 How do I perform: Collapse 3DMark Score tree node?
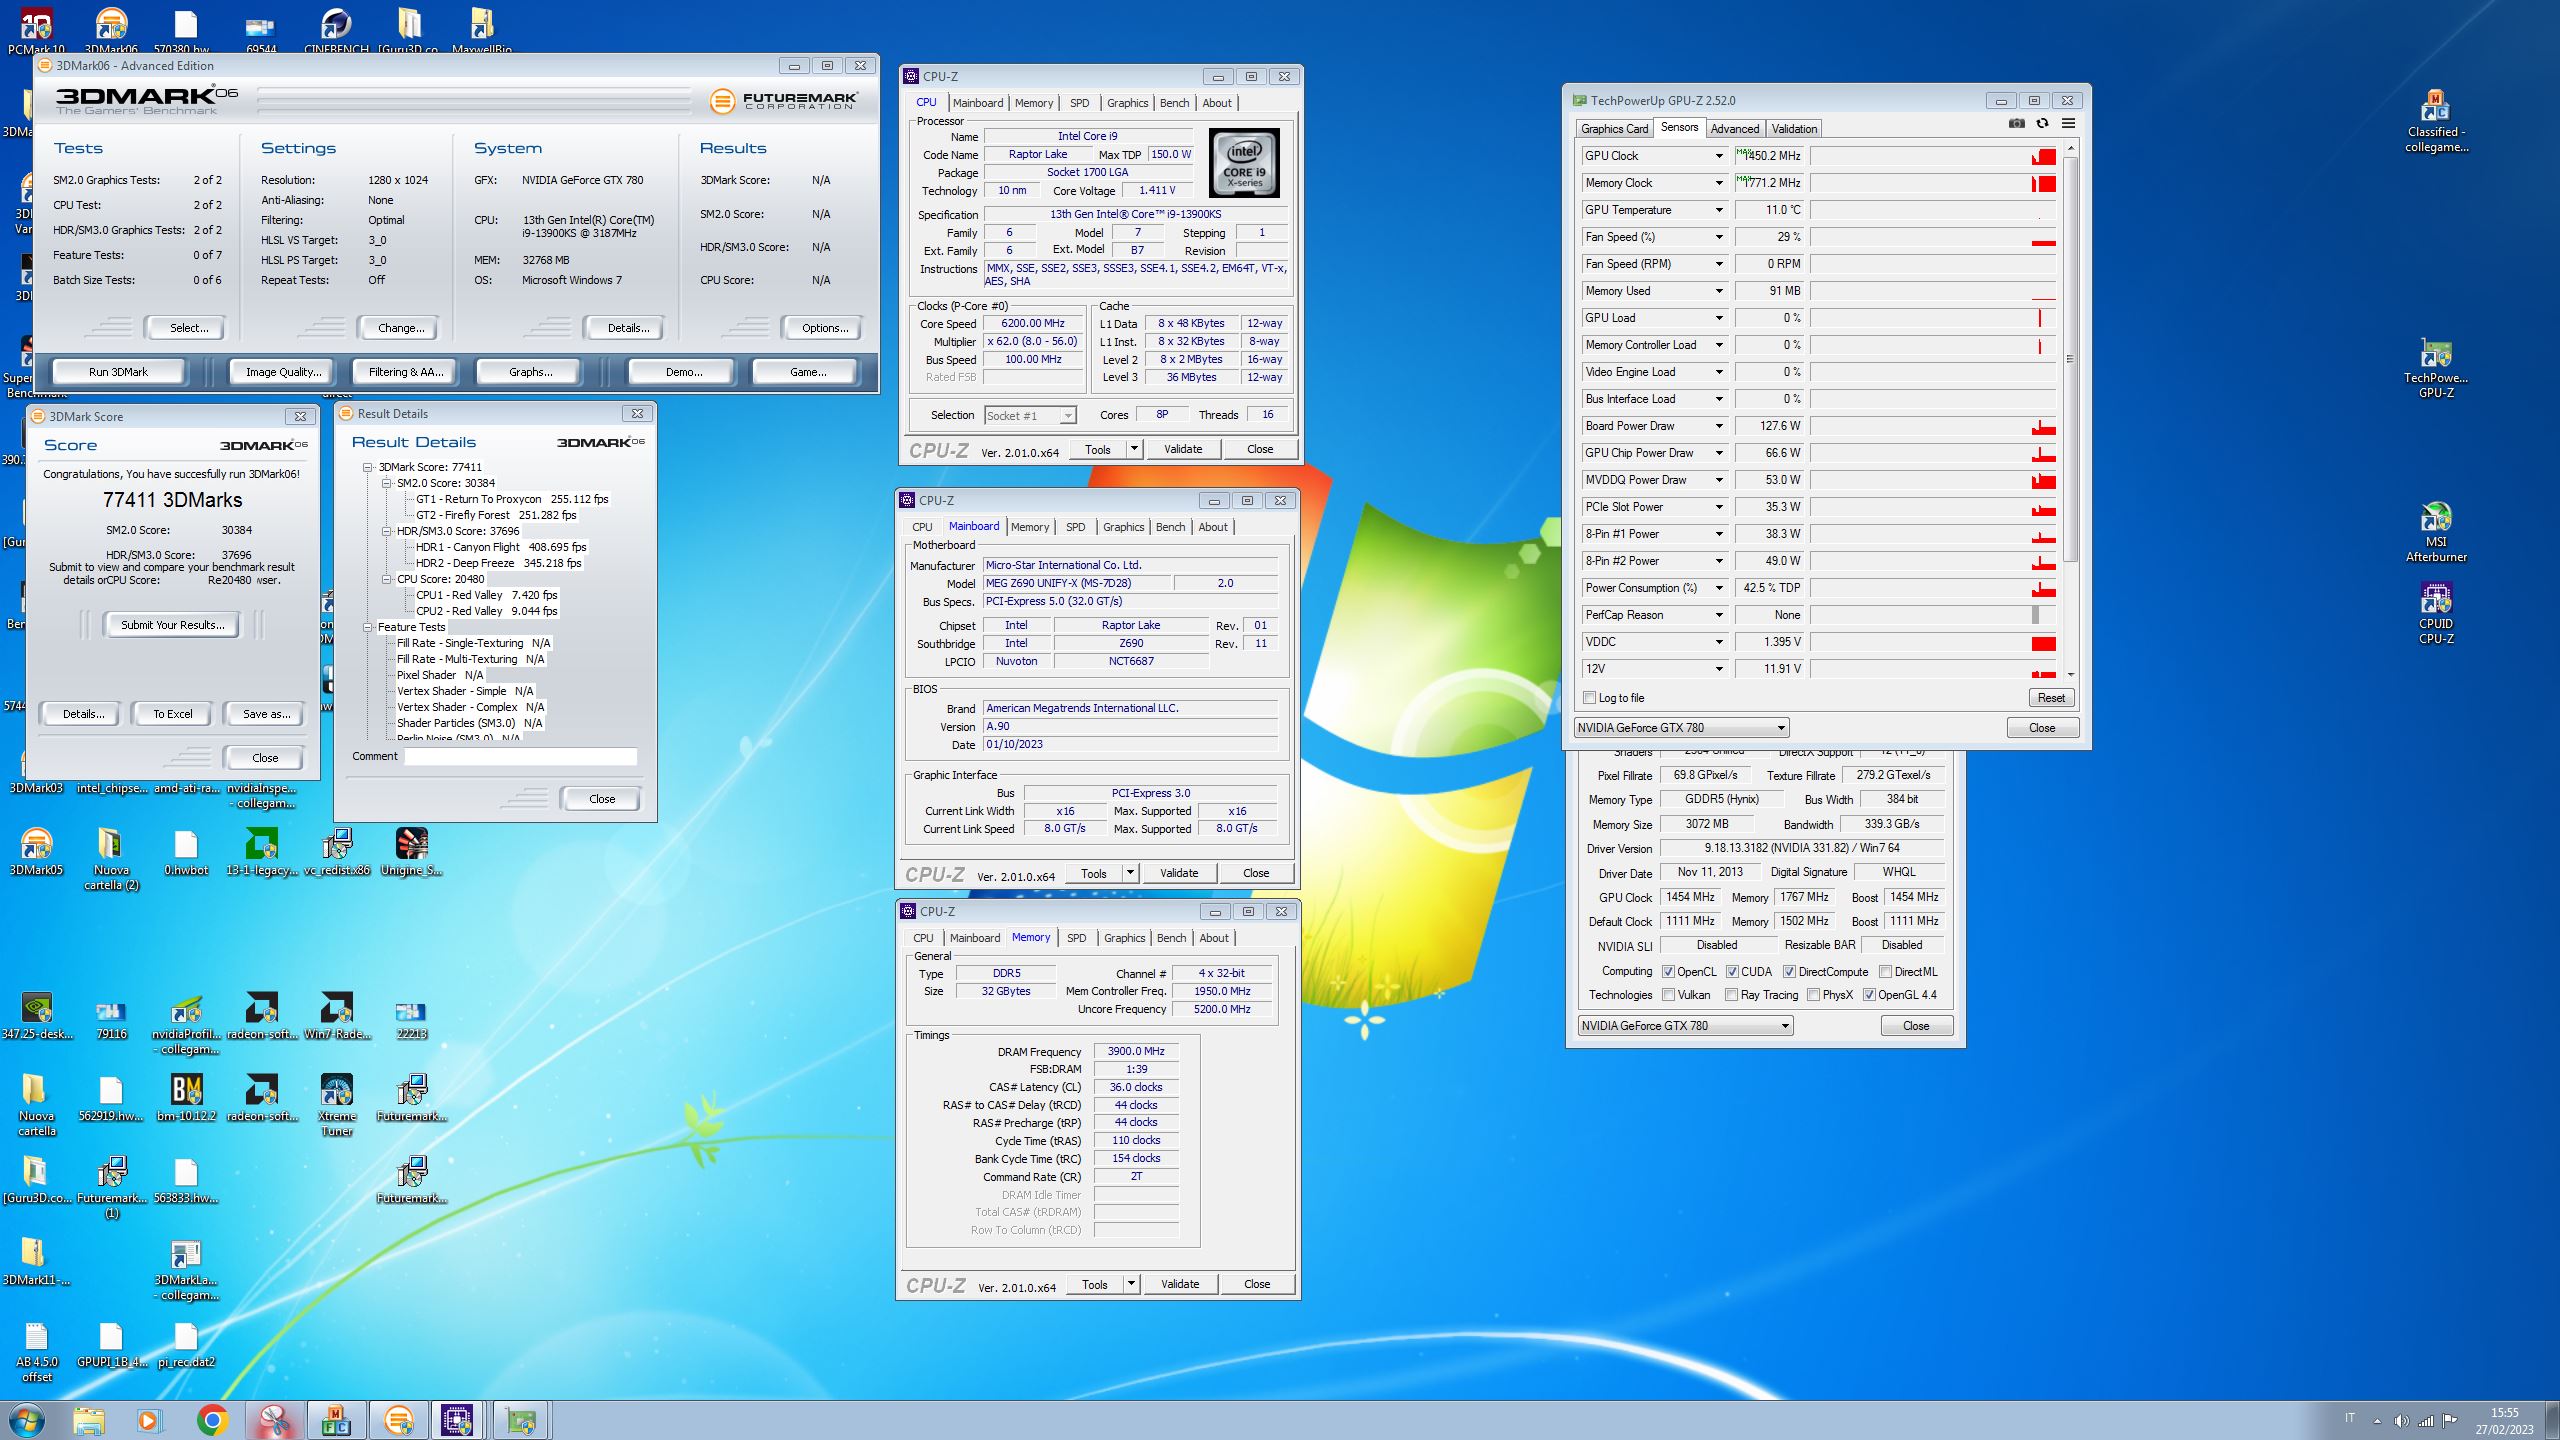tap(368, 467)
